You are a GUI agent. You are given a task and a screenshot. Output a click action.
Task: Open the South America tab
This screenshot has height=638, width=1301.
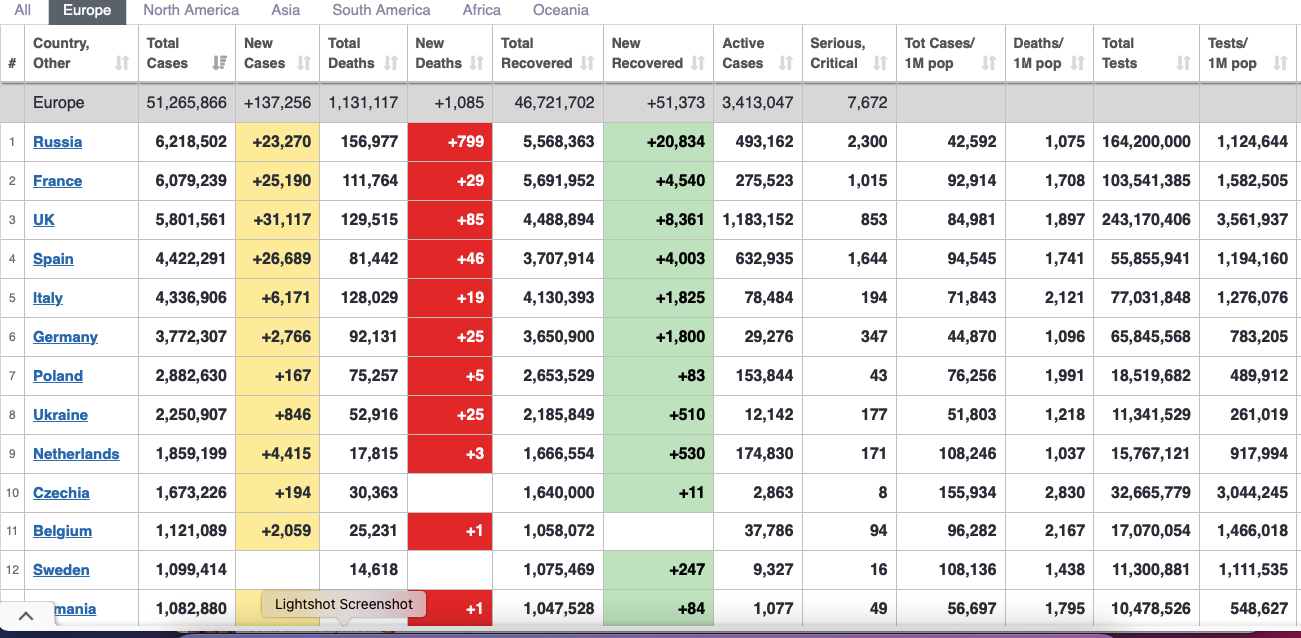[x=381, y=10]
